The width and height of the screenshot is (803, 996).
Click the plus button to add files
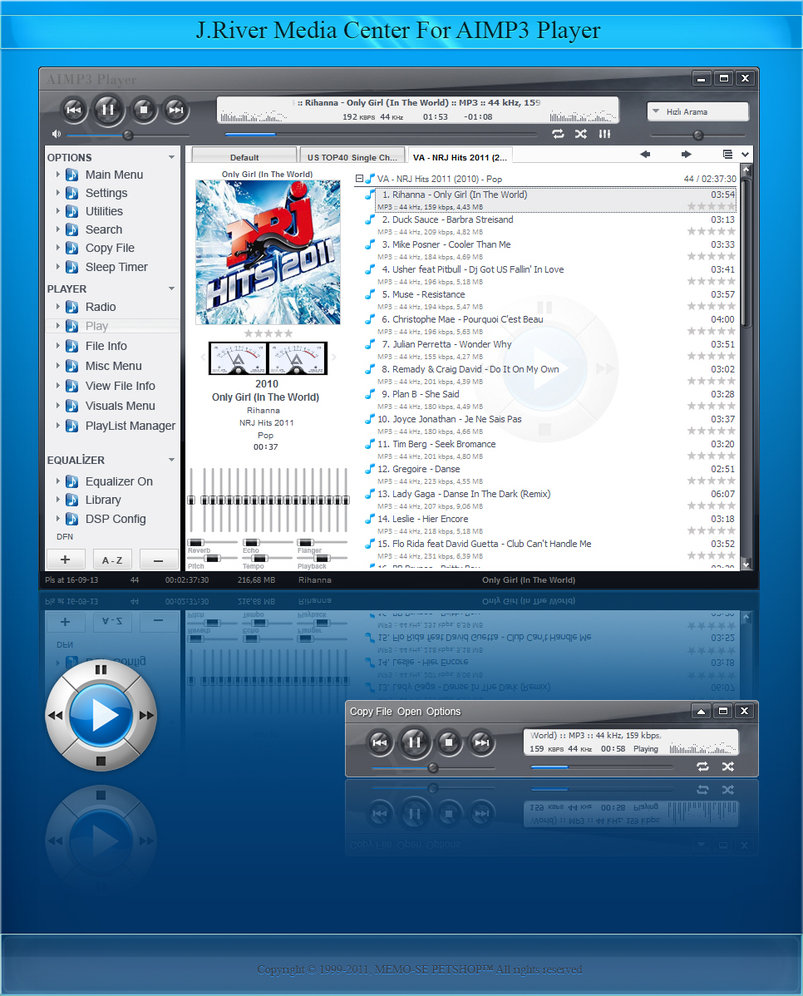coord(65,560)
